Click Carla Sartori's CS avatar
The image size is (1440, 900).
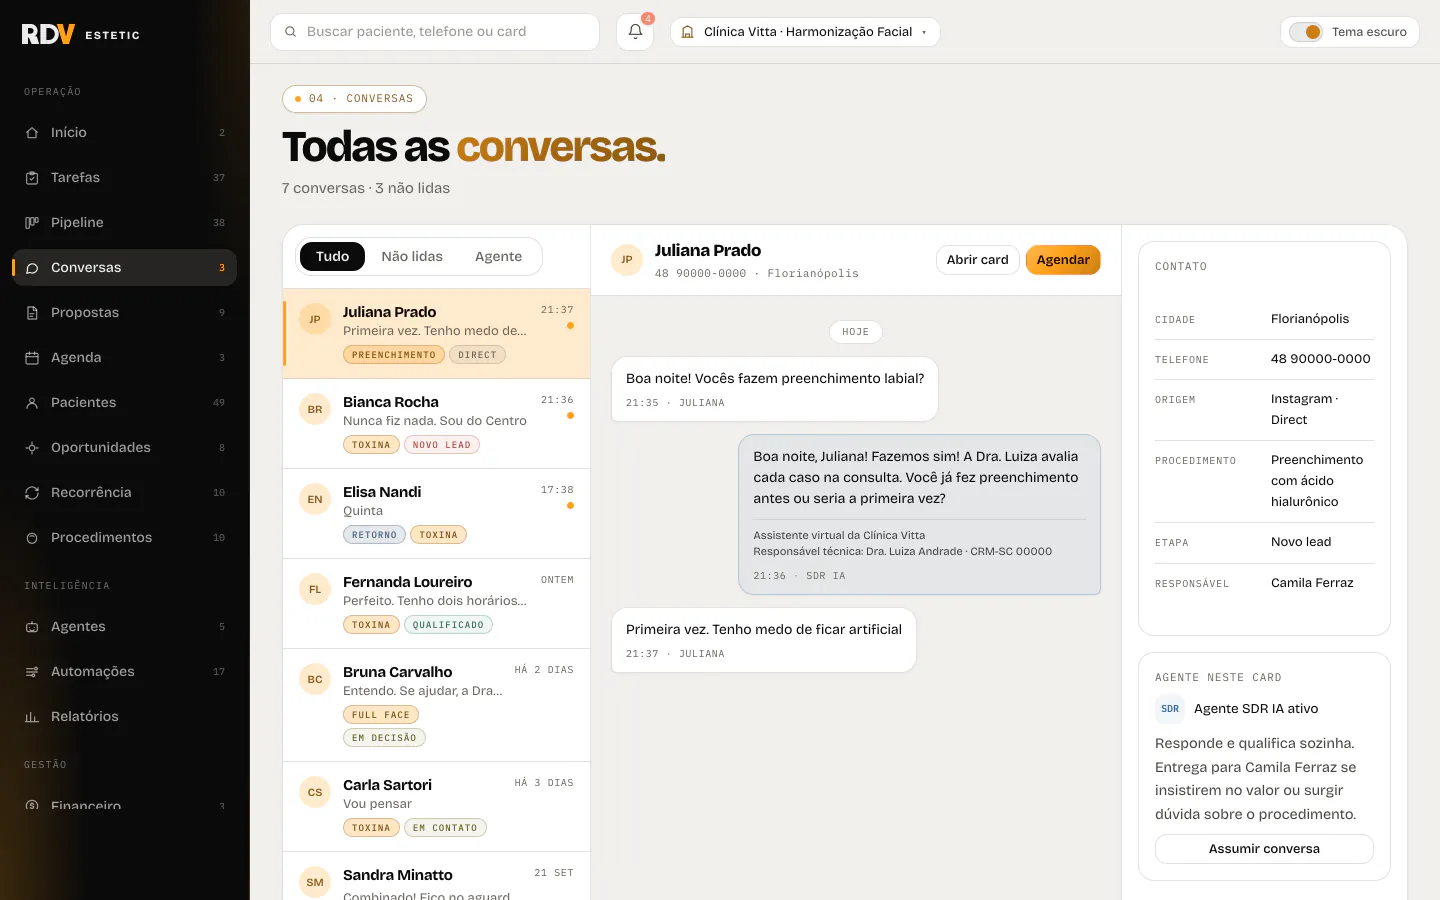click(315, 792)
